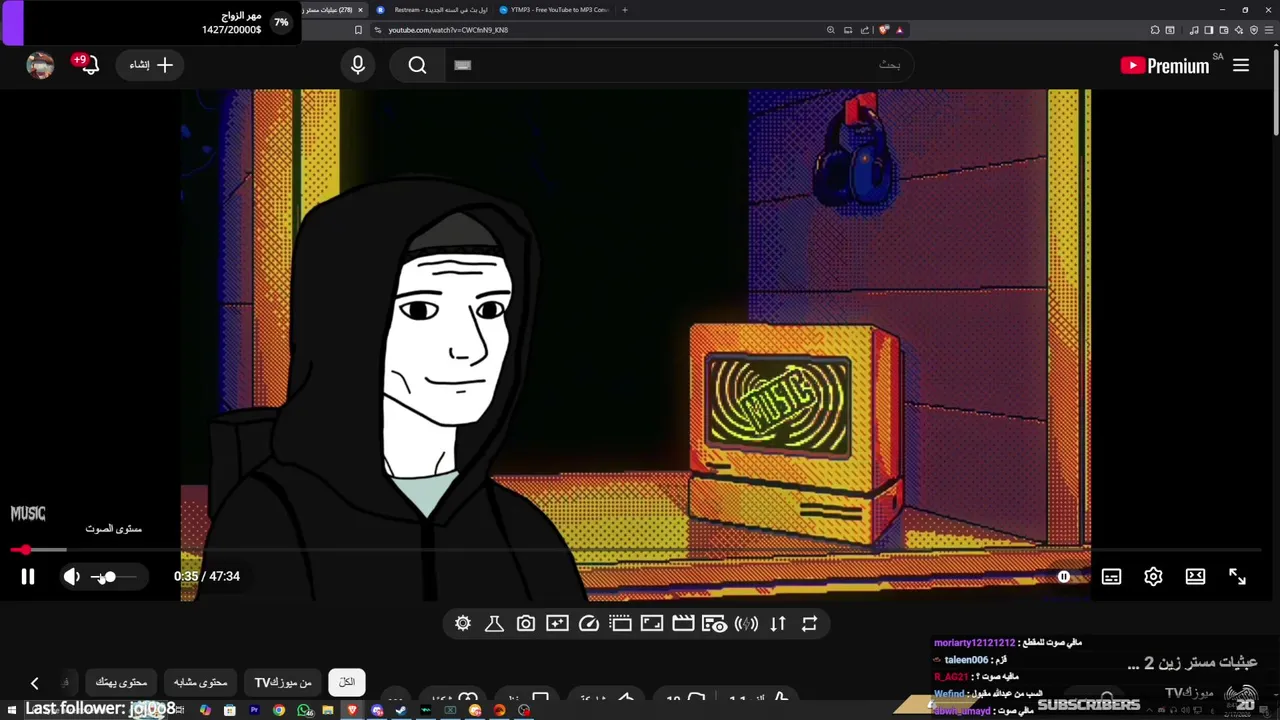This screenshot has width=1280, height=720.
Task: Open WhatsApp from the taskbar
Action: pyautogui.click(x=303, y=710)
